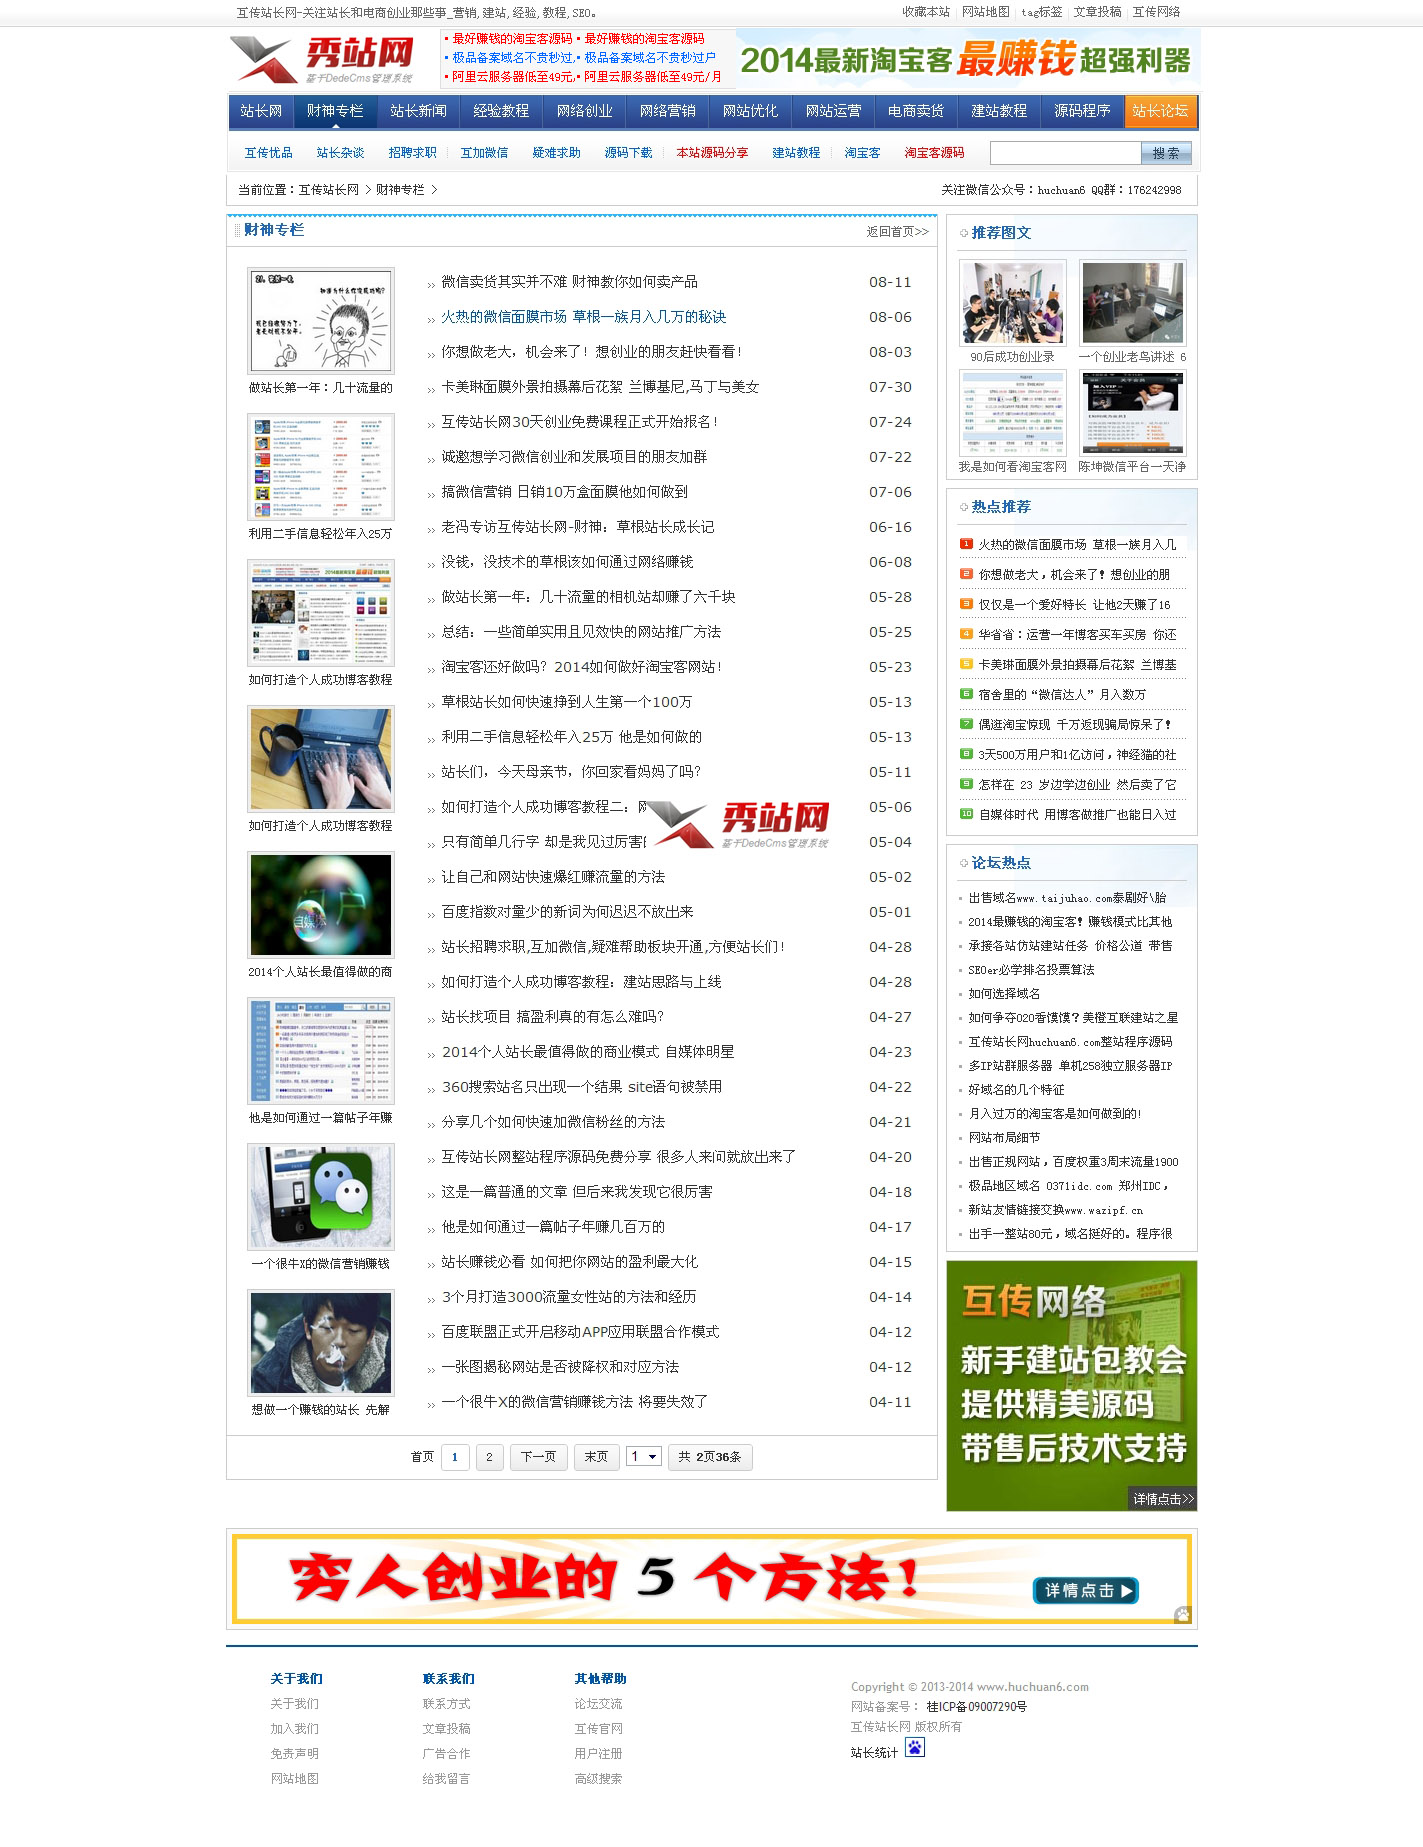The height and width of the screenshot is (1847, 1423).
Task: Click 详情点击 on the green 互传网络 banner
Action: click(1162, 1499)
